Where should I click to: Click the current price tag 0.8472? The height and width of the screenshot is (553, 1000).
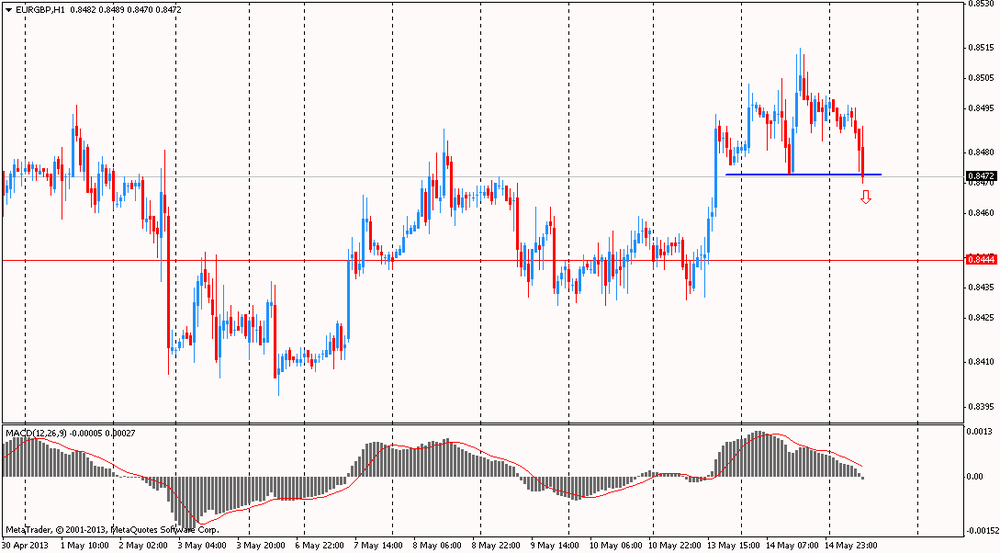pyautogui.click(x=981, y=175)
